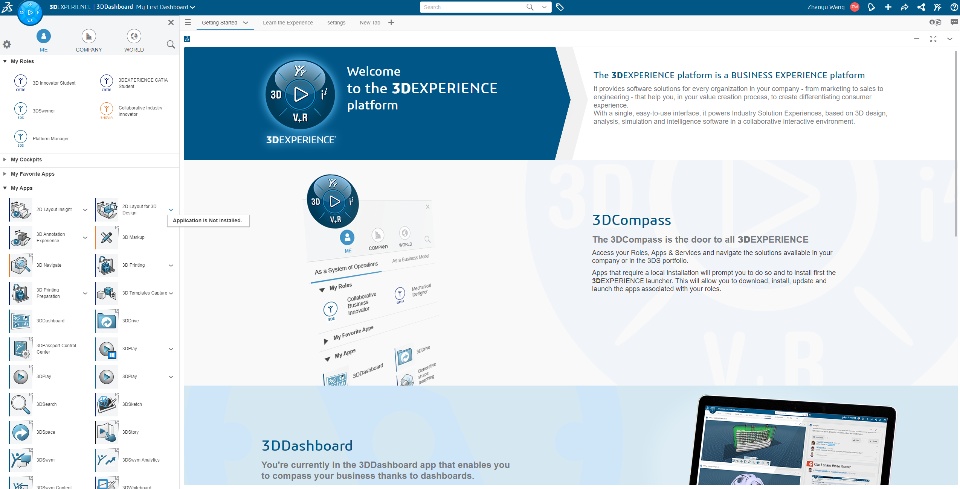This screenshot has height=489, width=960.
Task: Expand the My Cockpits section
Action: click(x=5, y=159)
